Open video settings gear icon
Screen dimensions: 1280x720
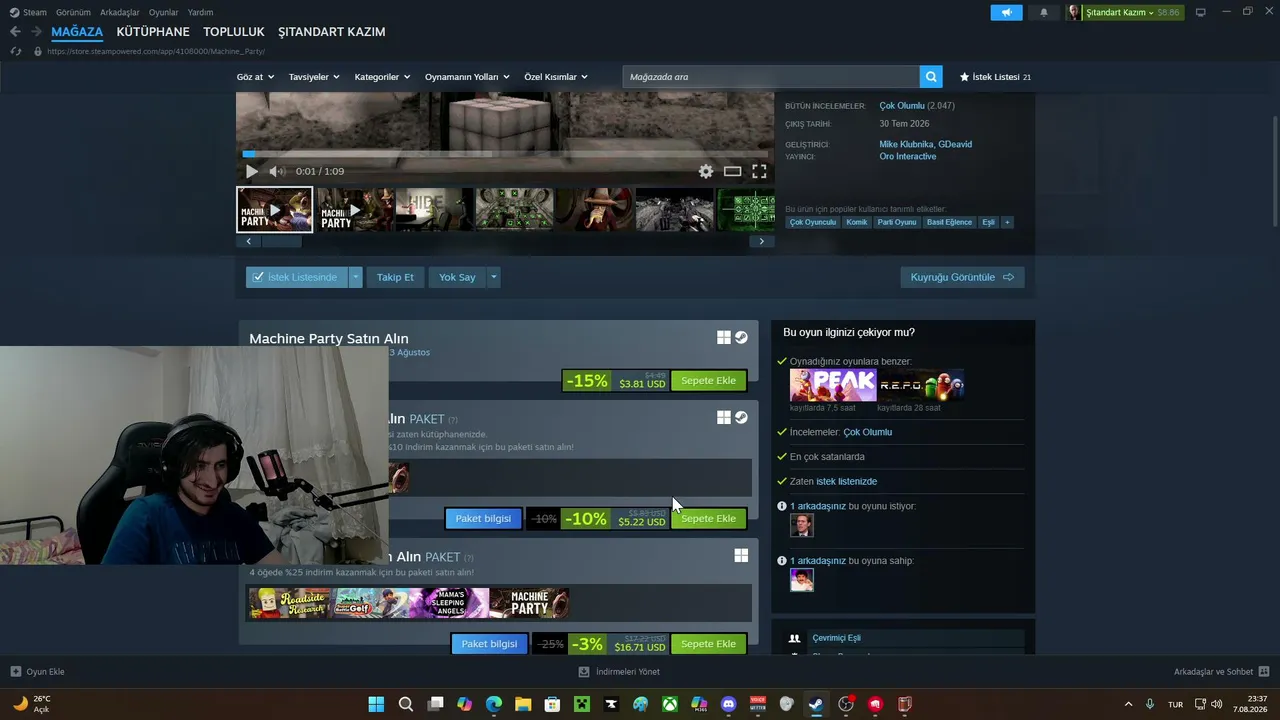pos(706,172)
